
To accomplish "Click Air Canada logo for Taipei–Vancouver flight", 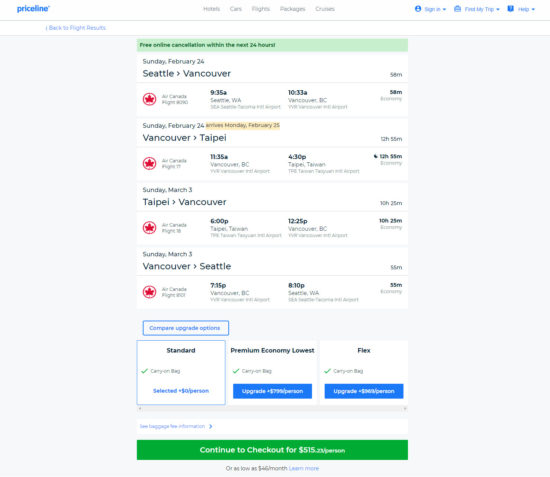I will click(x=149, y=228).
